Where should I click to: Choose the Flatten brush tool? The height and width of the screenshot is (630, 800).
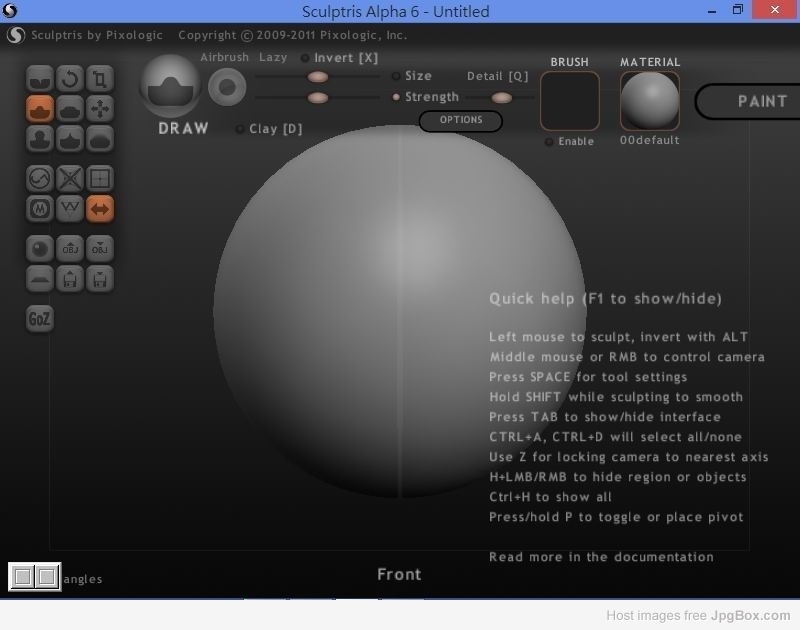coord(70,108)
